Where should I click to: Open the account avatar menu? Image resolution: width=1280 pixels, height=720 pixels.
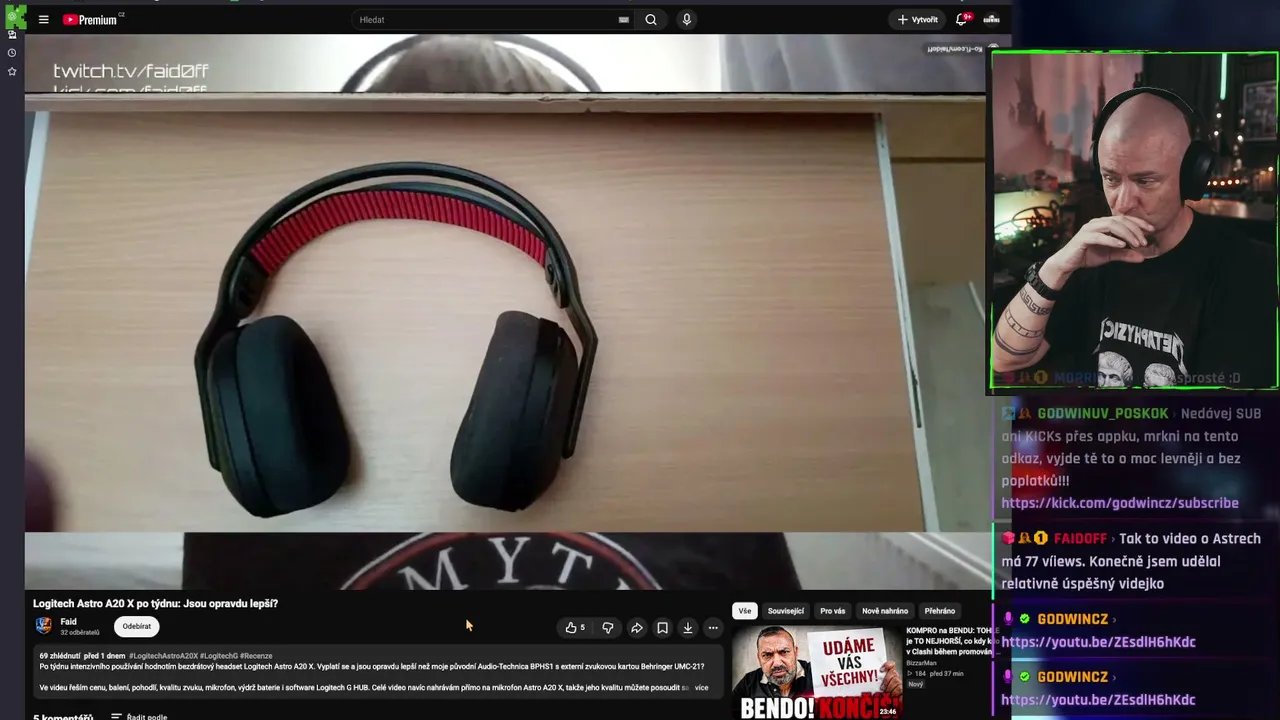pyautogui.click(x=991, y=19)
